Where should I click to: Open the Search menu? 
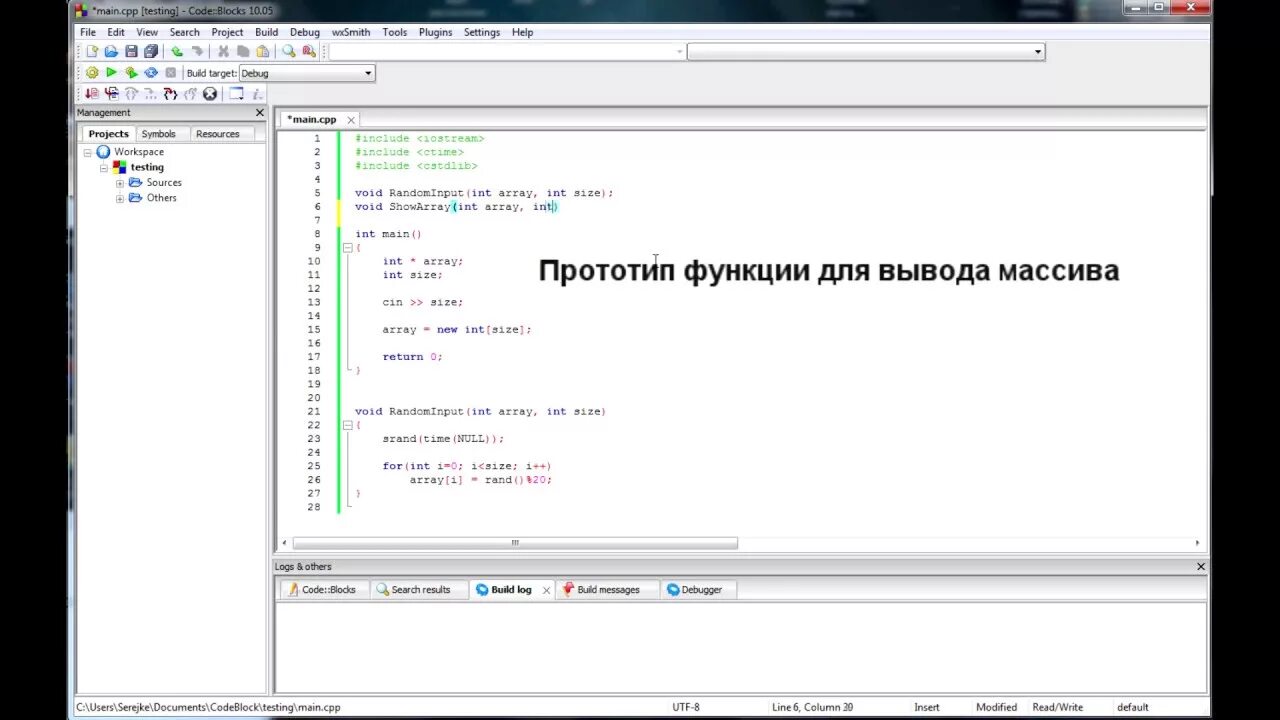coord(184,32)
